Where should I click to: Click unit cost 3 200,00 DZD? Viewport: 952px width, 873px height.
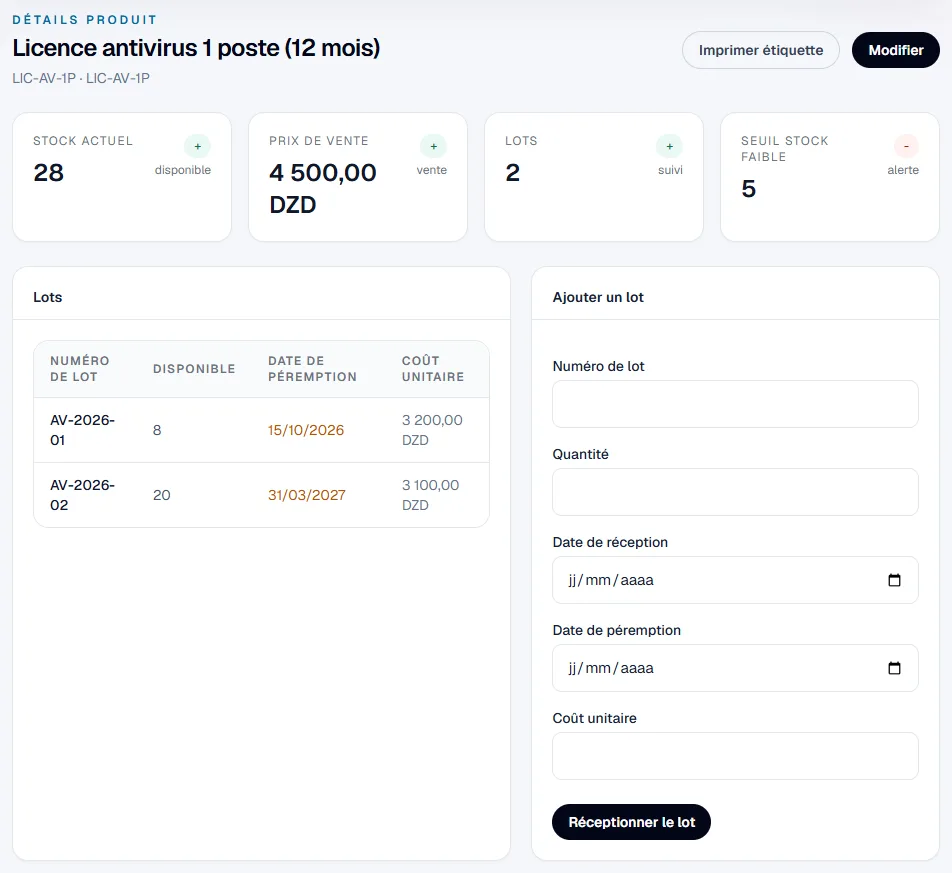point(432,430)
